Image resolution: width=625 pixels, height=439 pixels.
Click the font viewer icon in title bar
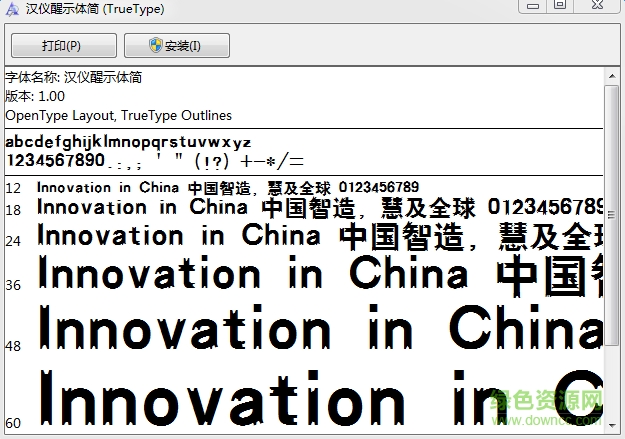[x=12, y=9]
